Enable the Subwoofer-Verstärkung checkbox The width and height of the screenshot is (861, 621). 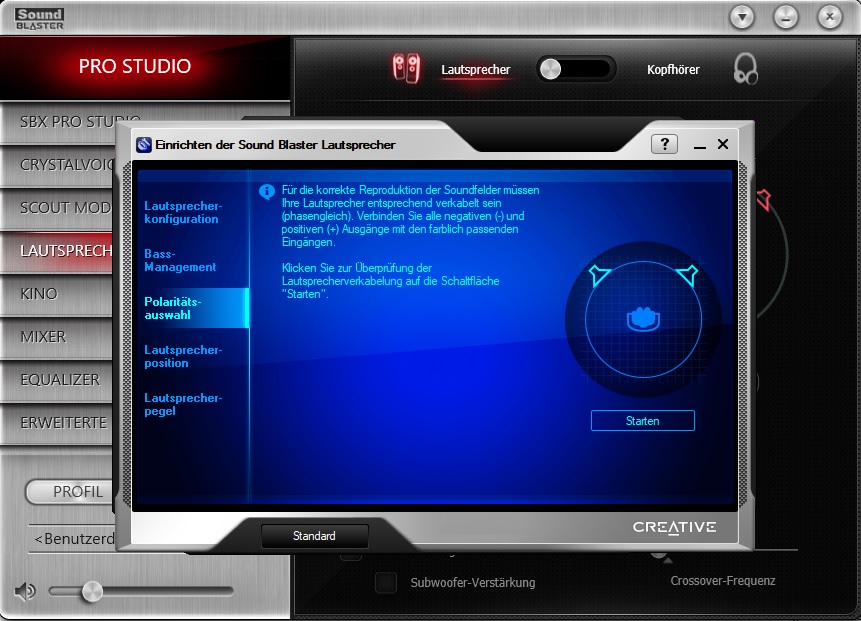pyautogui.click(x=386, y=583)
